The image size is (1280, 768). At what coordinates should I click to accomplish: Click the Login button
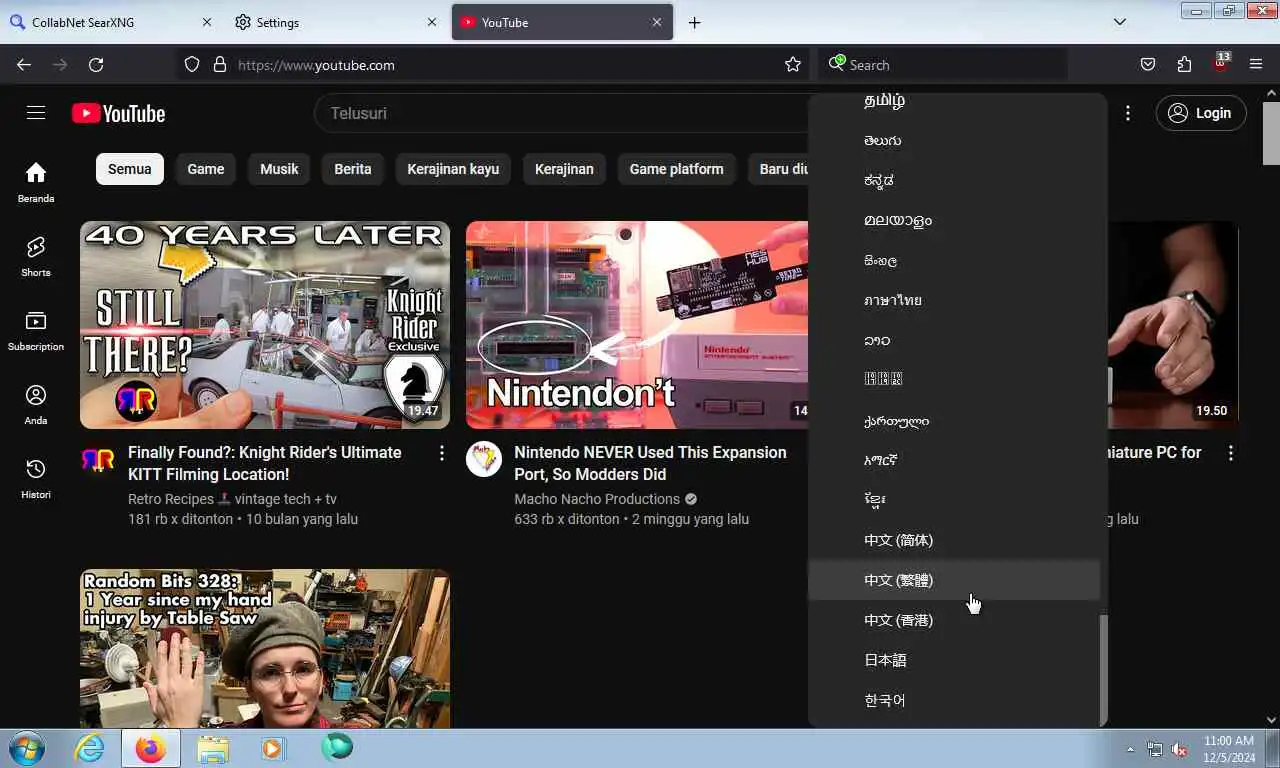pyautogui.click(x=1200, y=113)
